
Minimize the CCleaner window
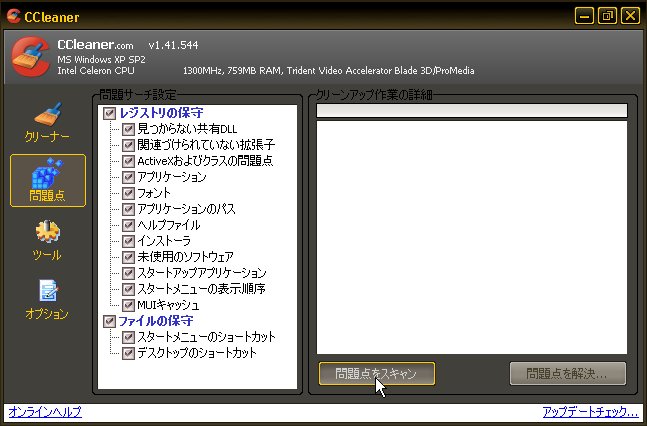584,16
